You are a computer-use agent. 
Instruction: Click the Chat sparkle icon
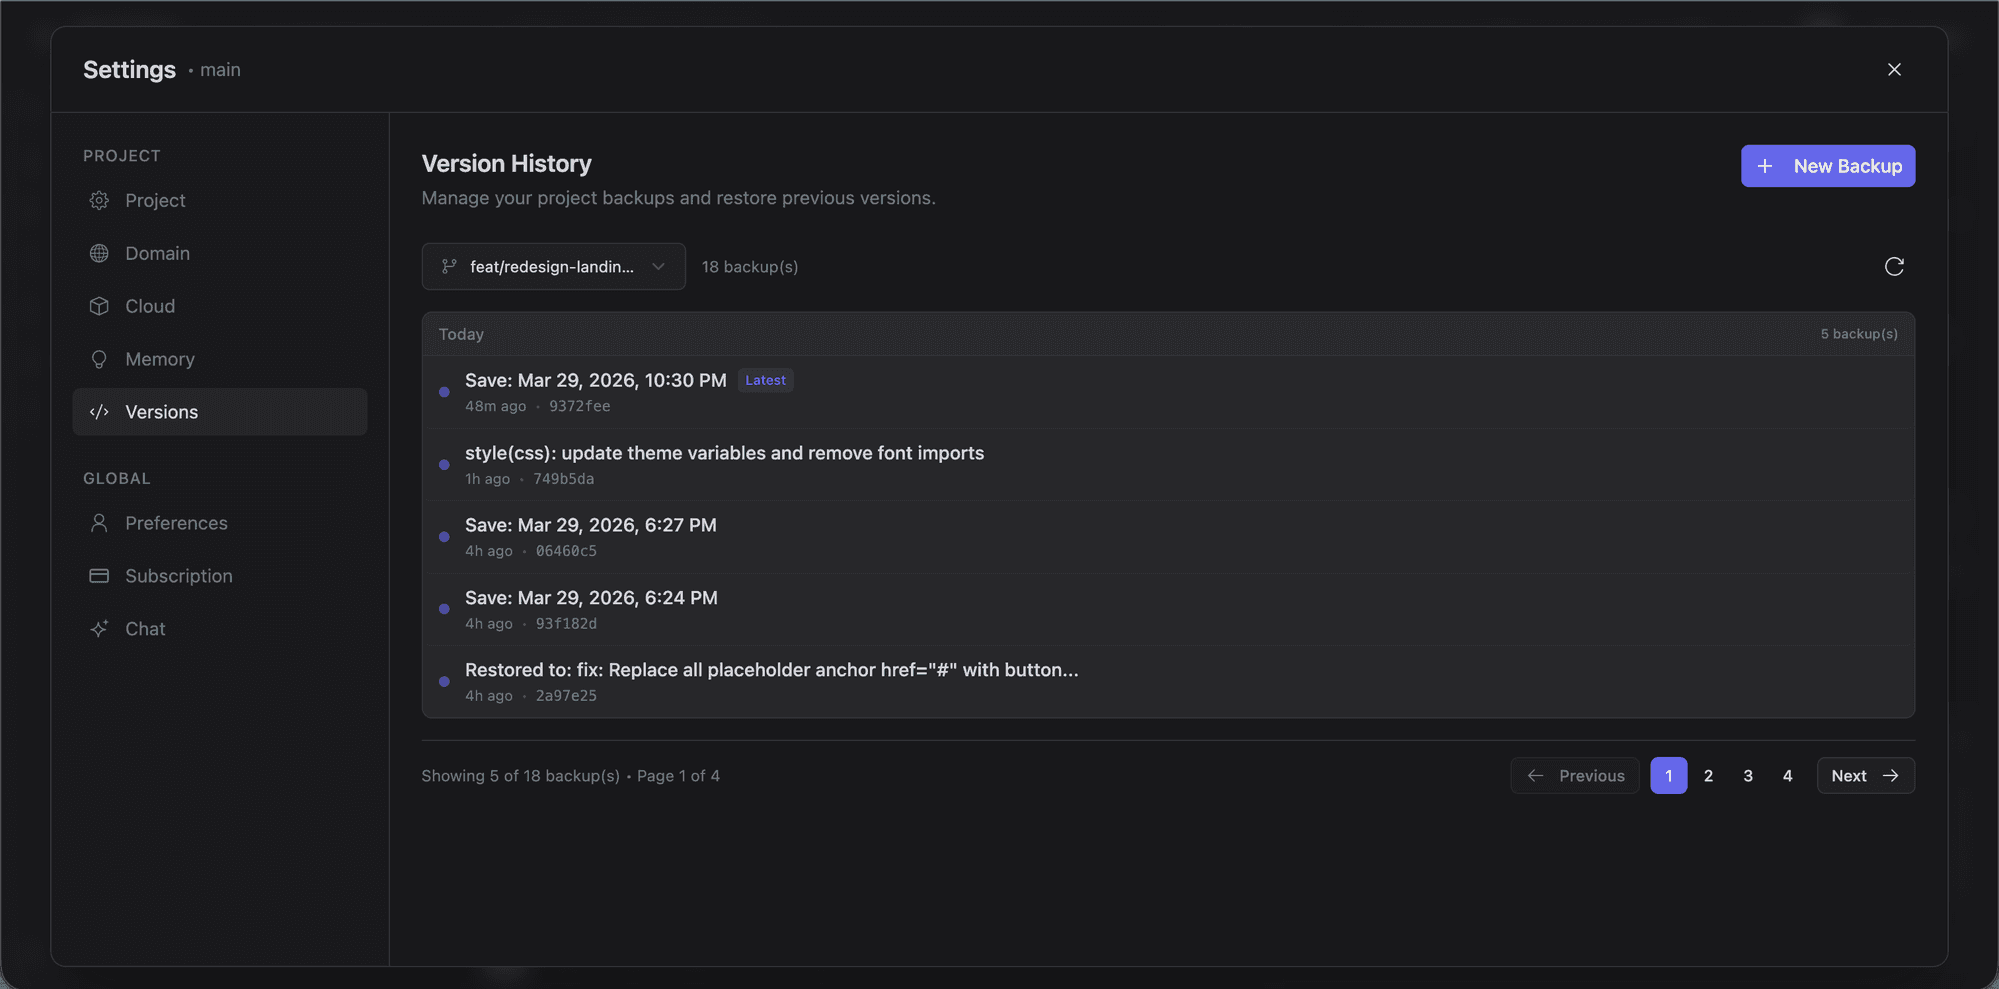point(99,629)
